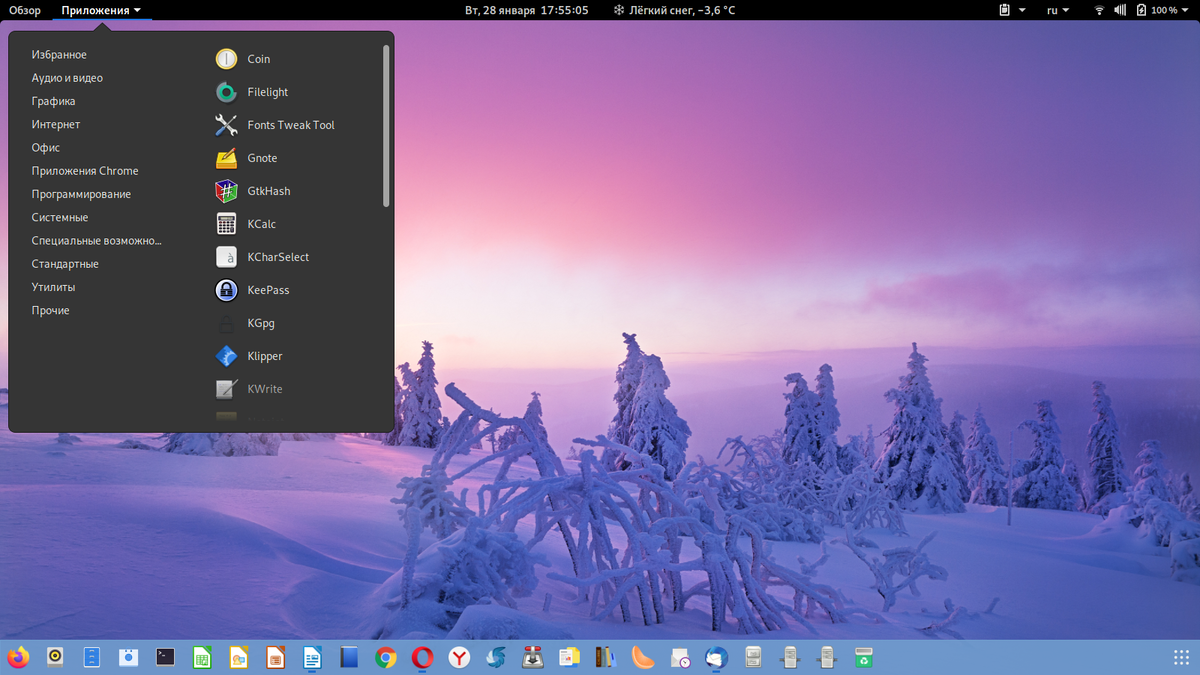Launch KGpg from the list
The height and width of the screenshot is (675, 1200).
point(227,323)
